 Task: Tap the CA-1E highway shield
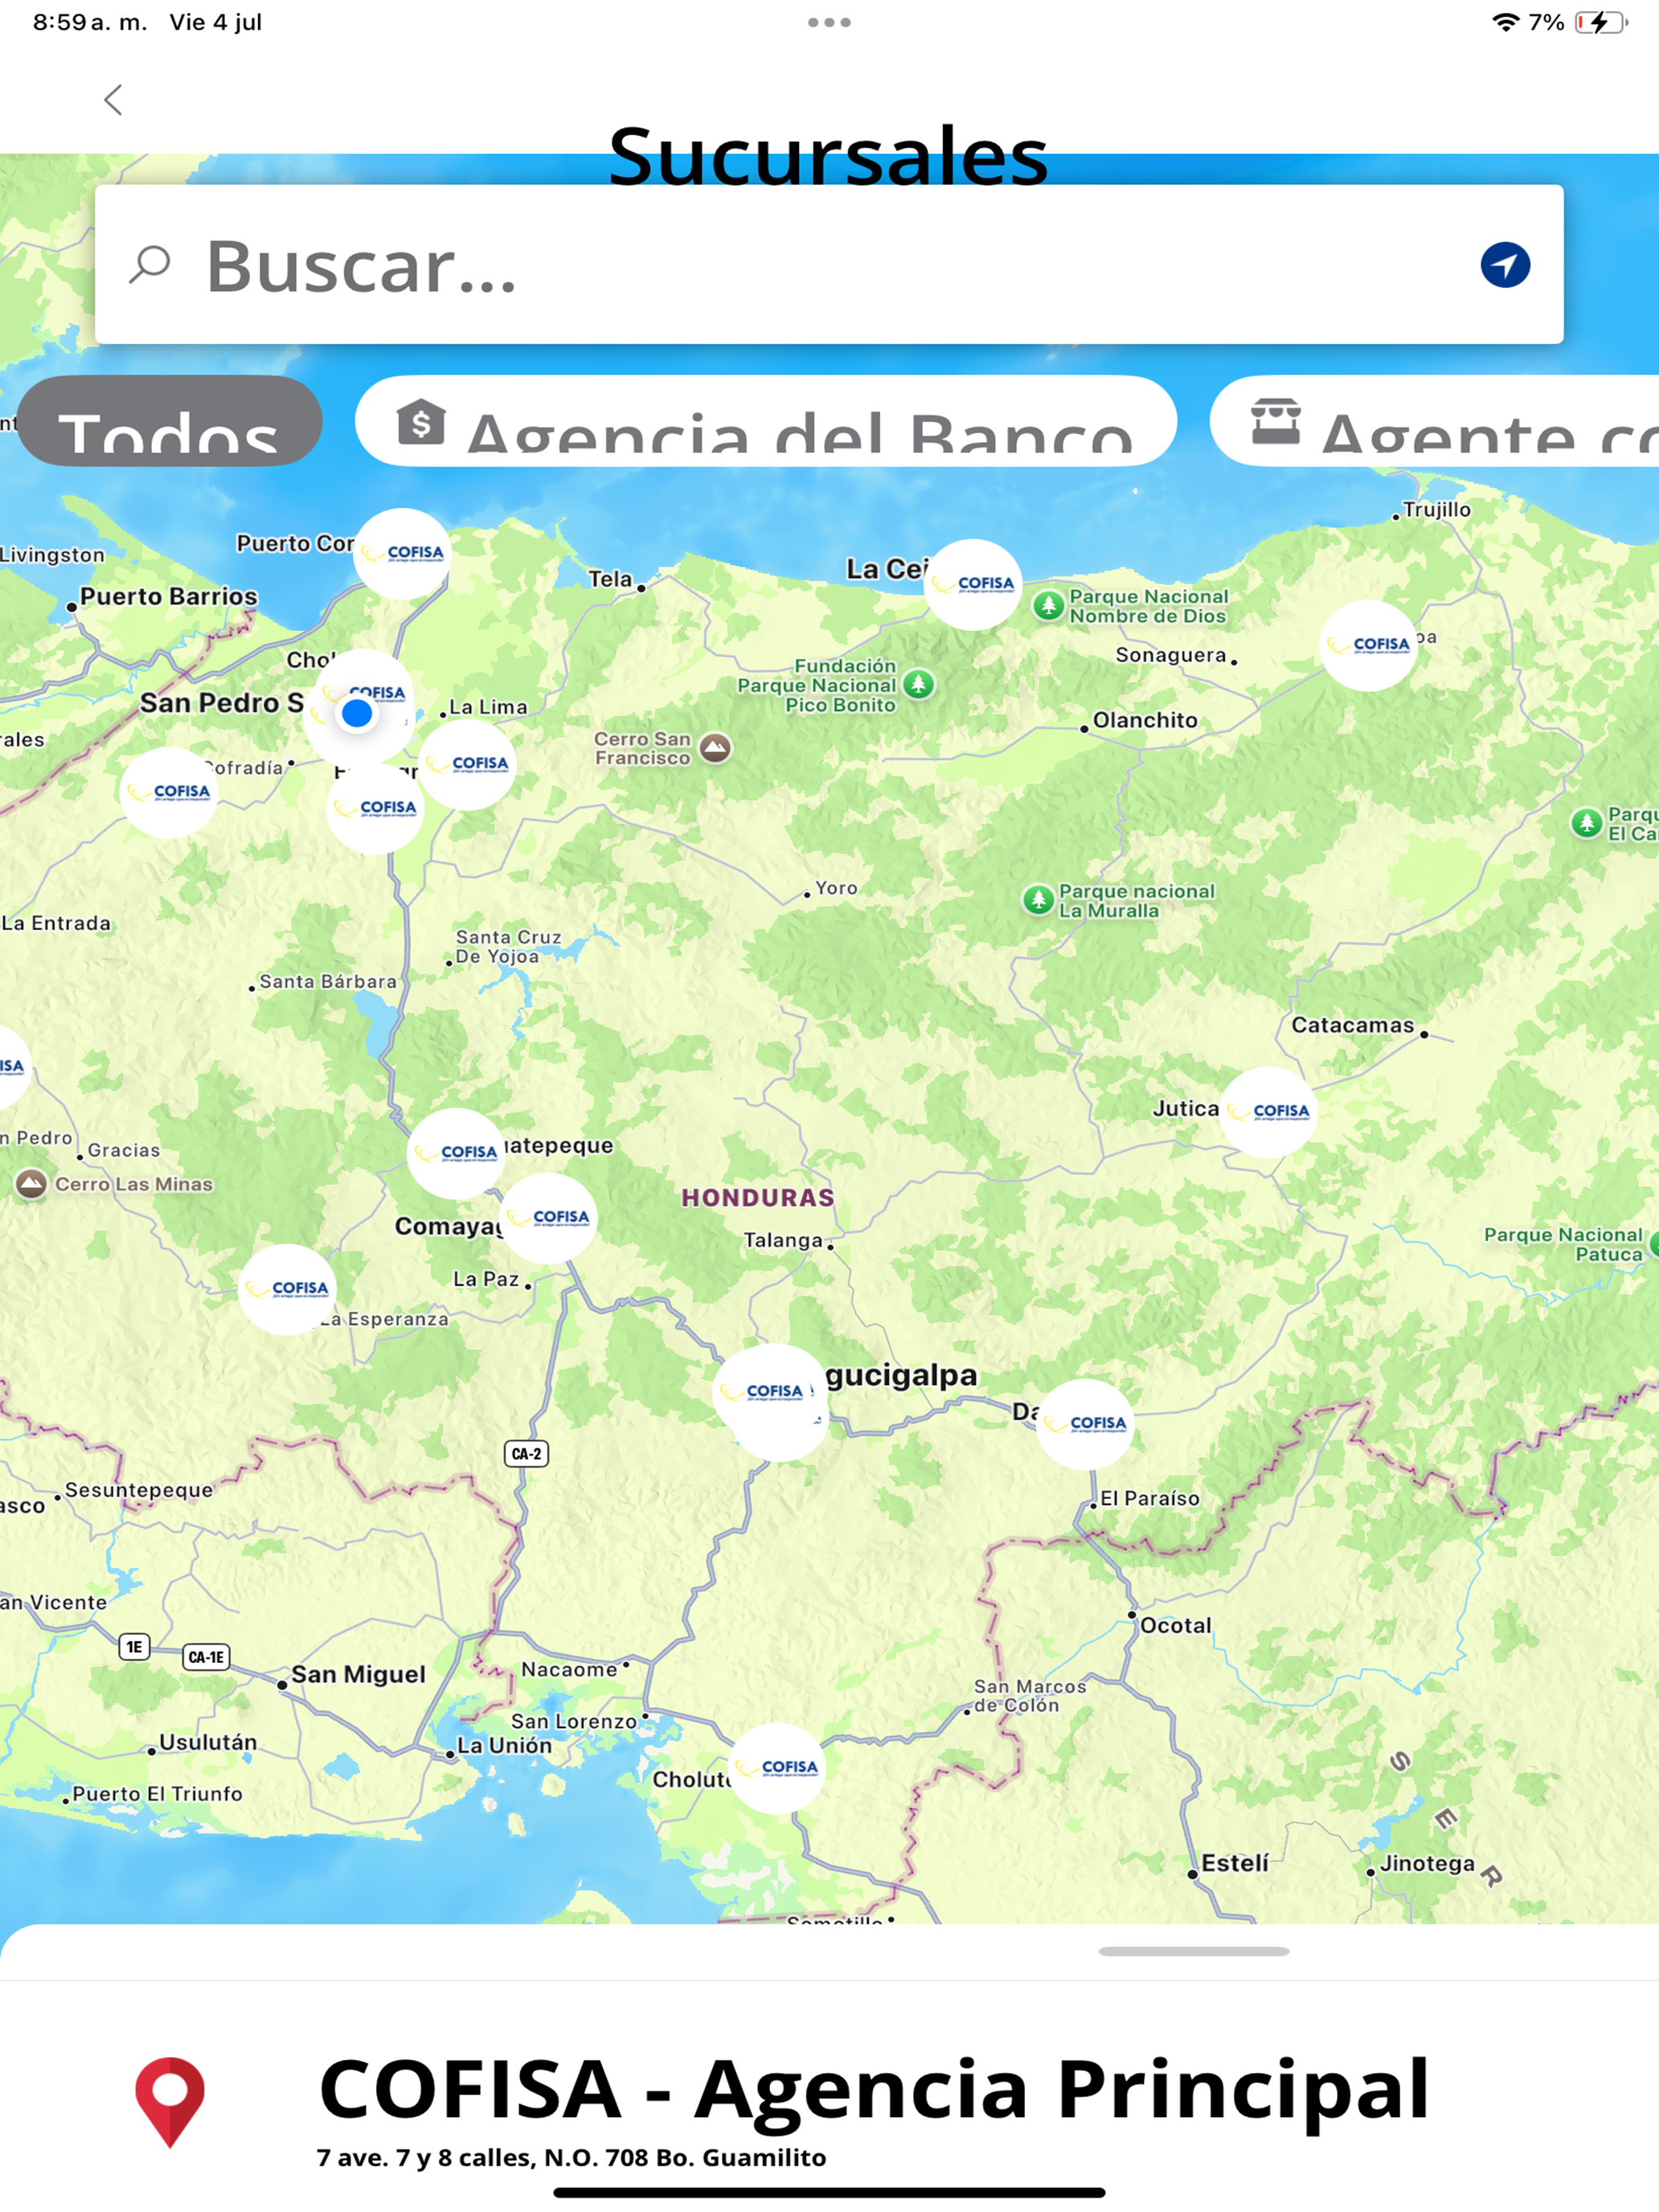(x=206, y=1658)
